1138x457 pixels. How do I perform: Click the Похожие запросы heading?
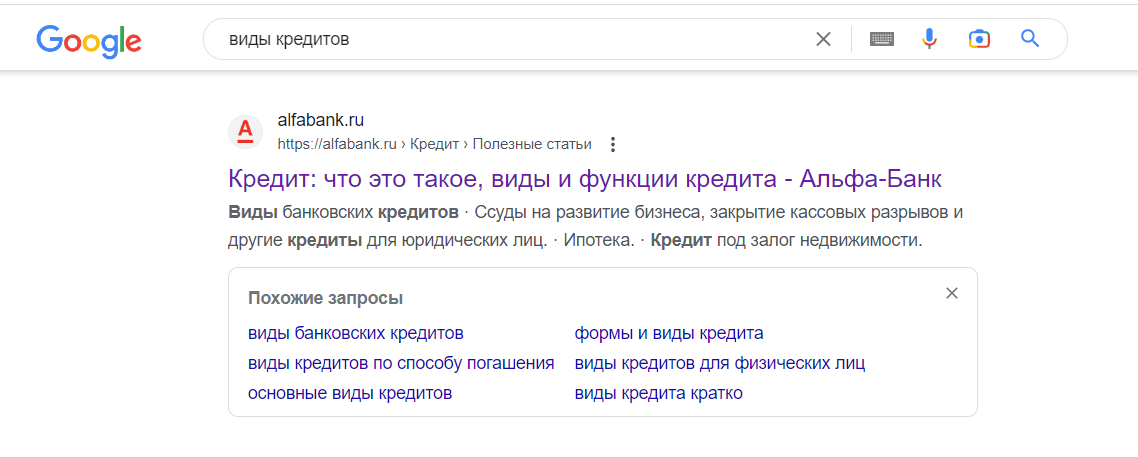tap(325, 298)
